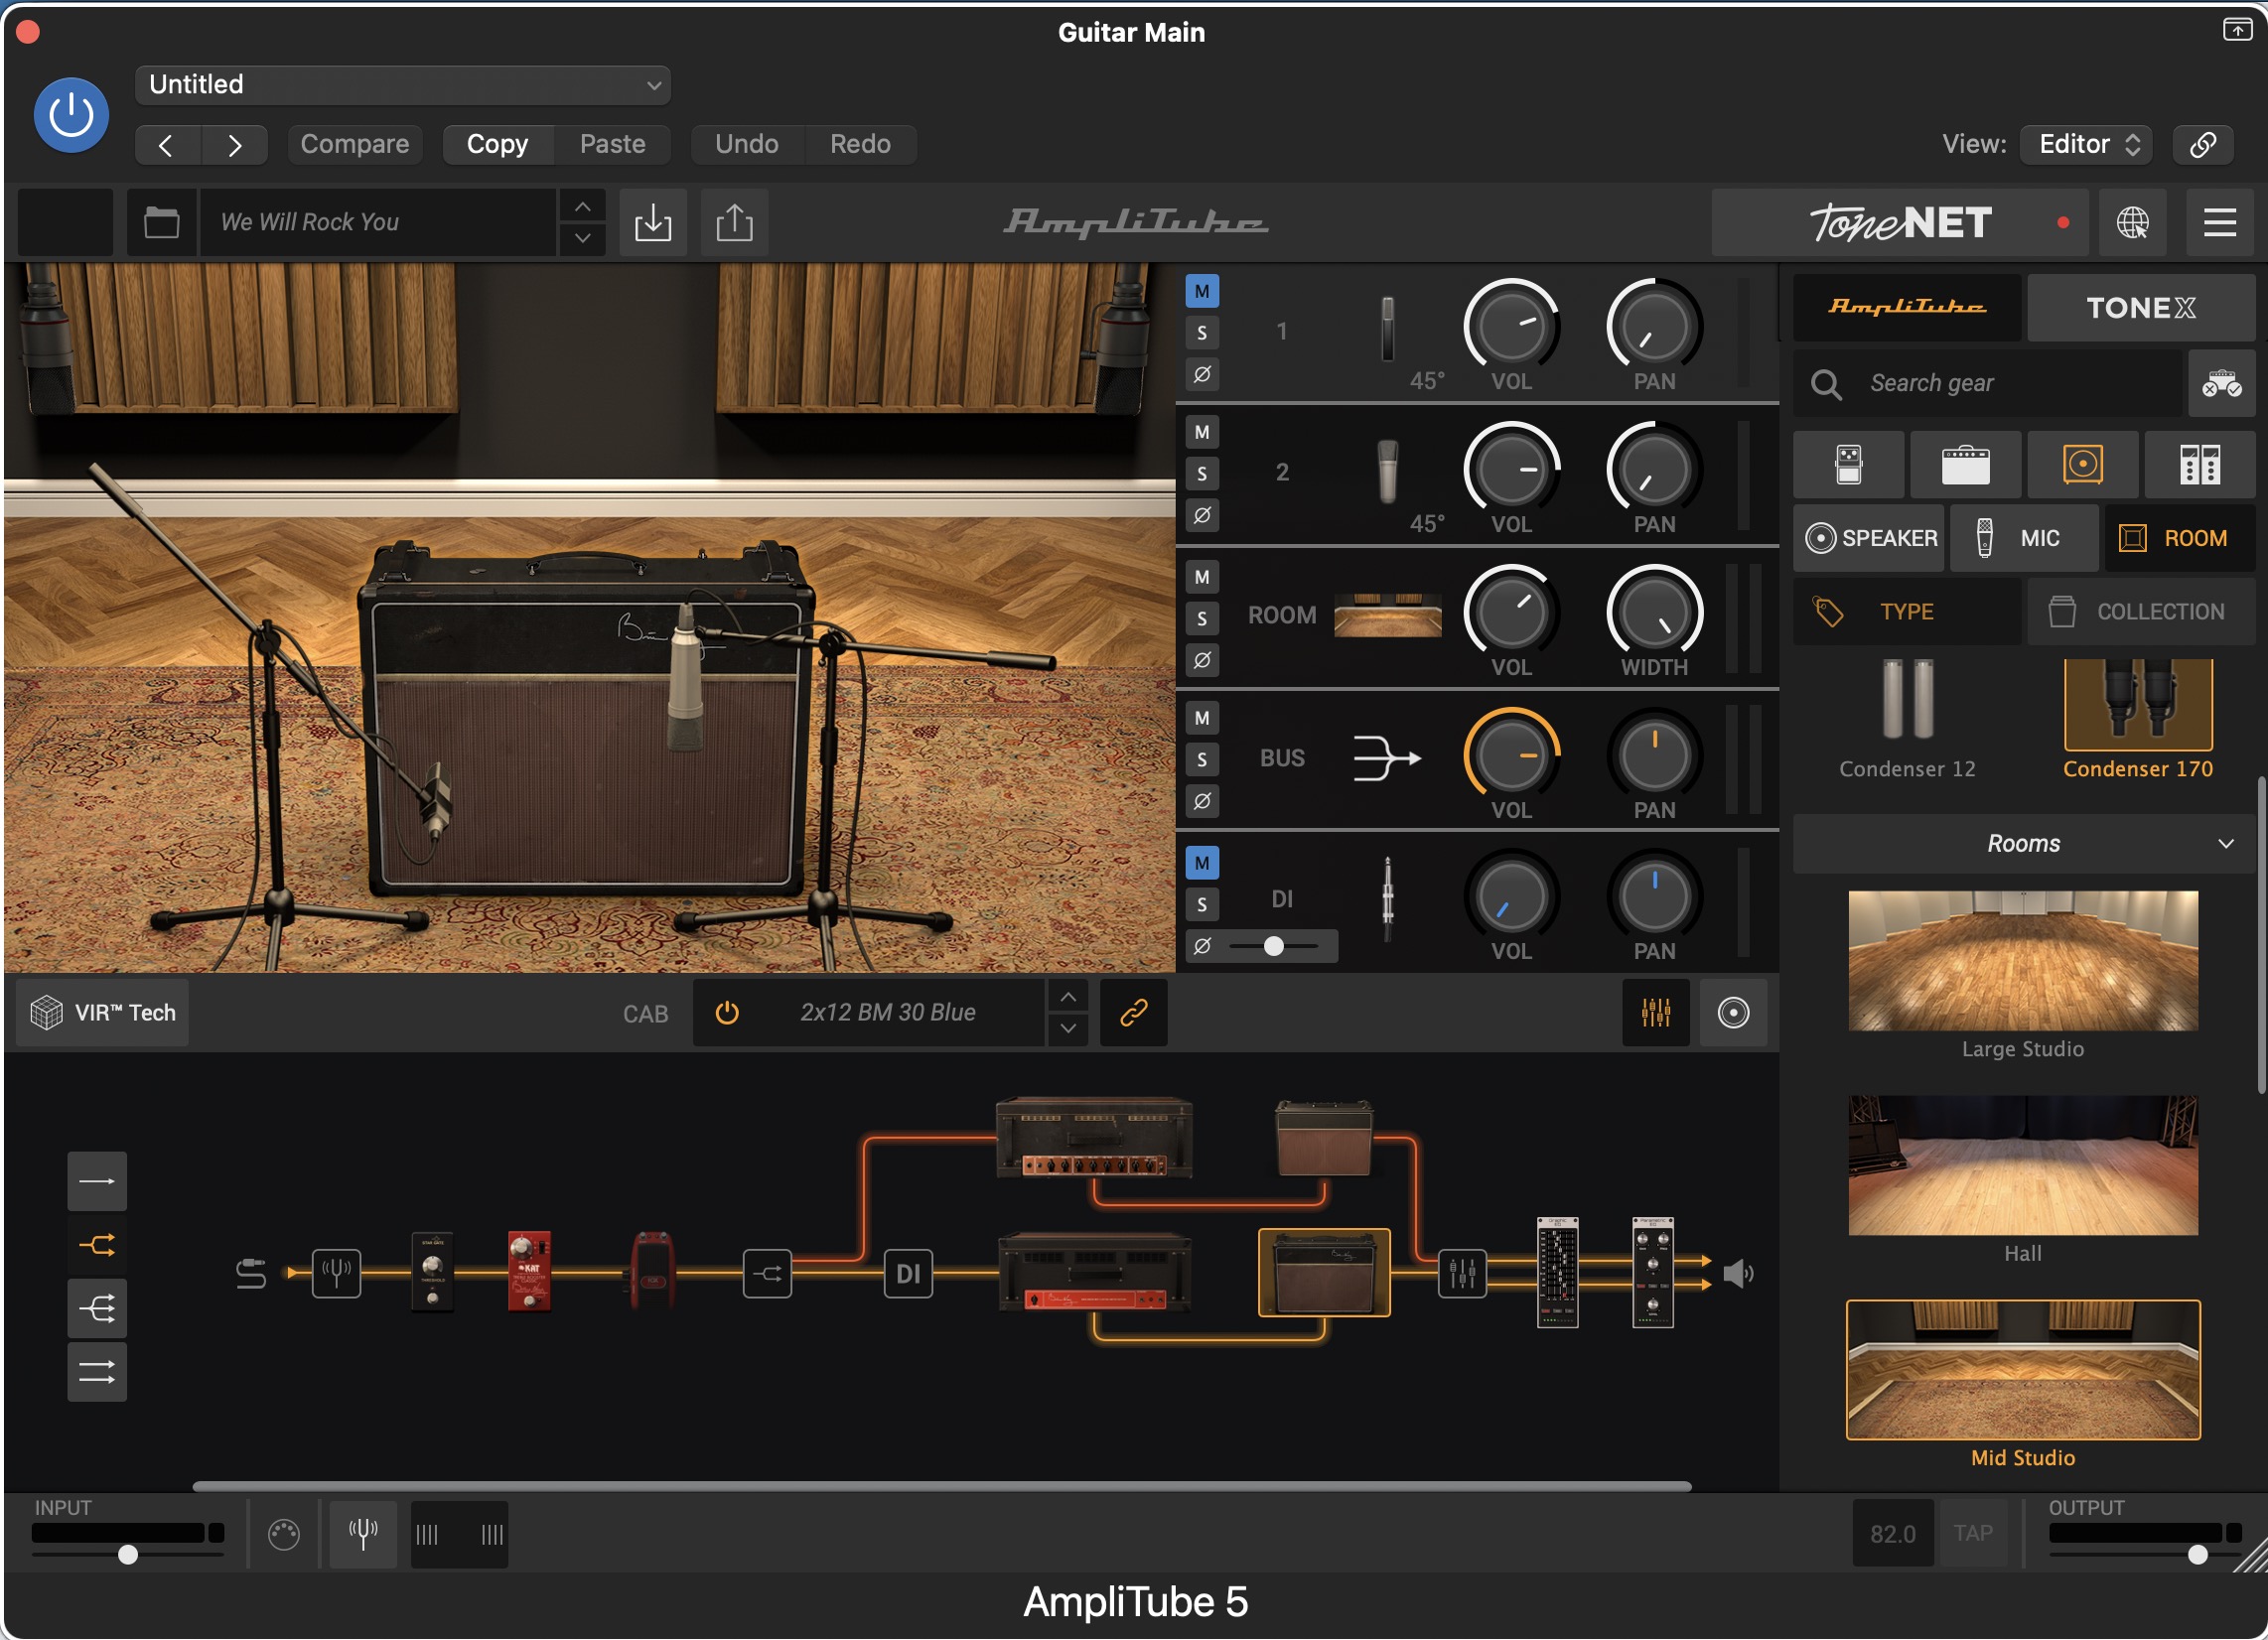Click the TAP tempo button
The width and height of the screenshot is (2268, 1640).
click(1971, 1534)
